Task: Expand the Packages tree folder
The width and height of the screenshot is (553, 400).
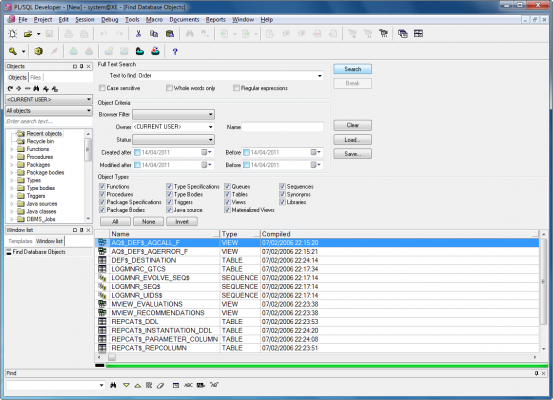Action: pyautogui.click(x=11, y=165)
